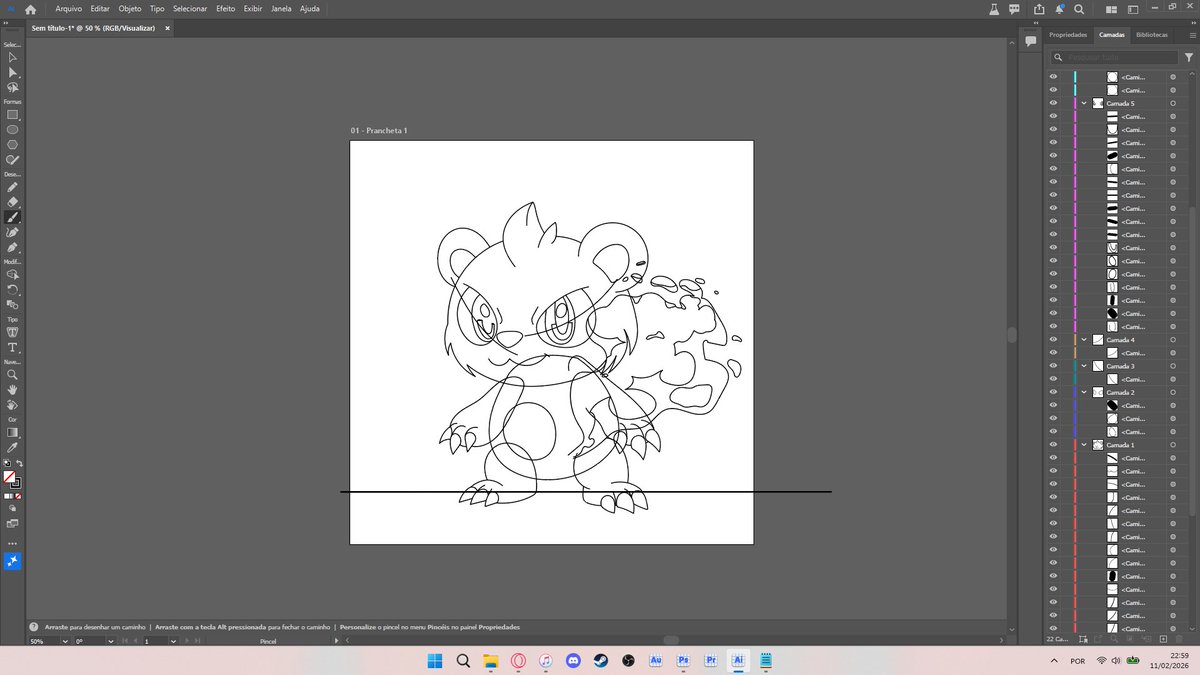Select the Rectangle shape tool
This screenshot has width=1200, height=675.
click(13, 115)
